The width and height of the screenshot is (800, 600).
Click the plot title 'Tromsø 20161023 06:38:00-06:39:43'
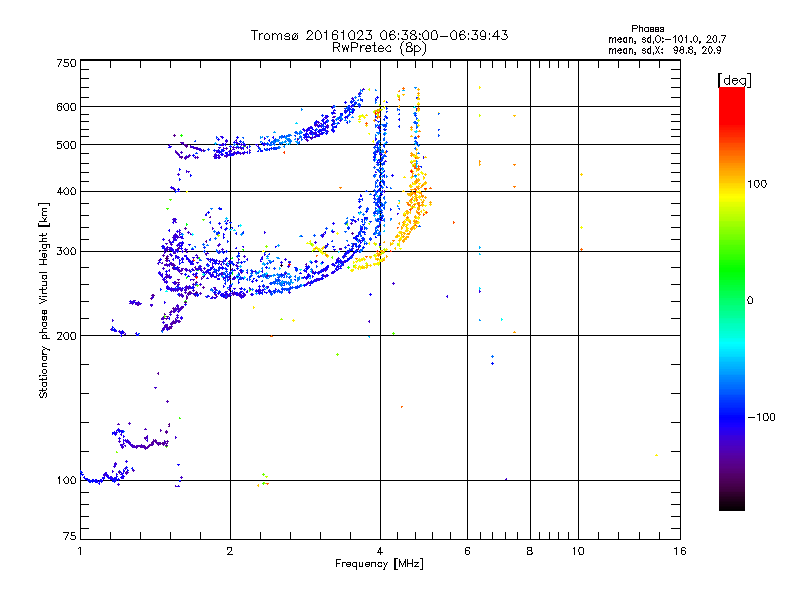[379, 35]
